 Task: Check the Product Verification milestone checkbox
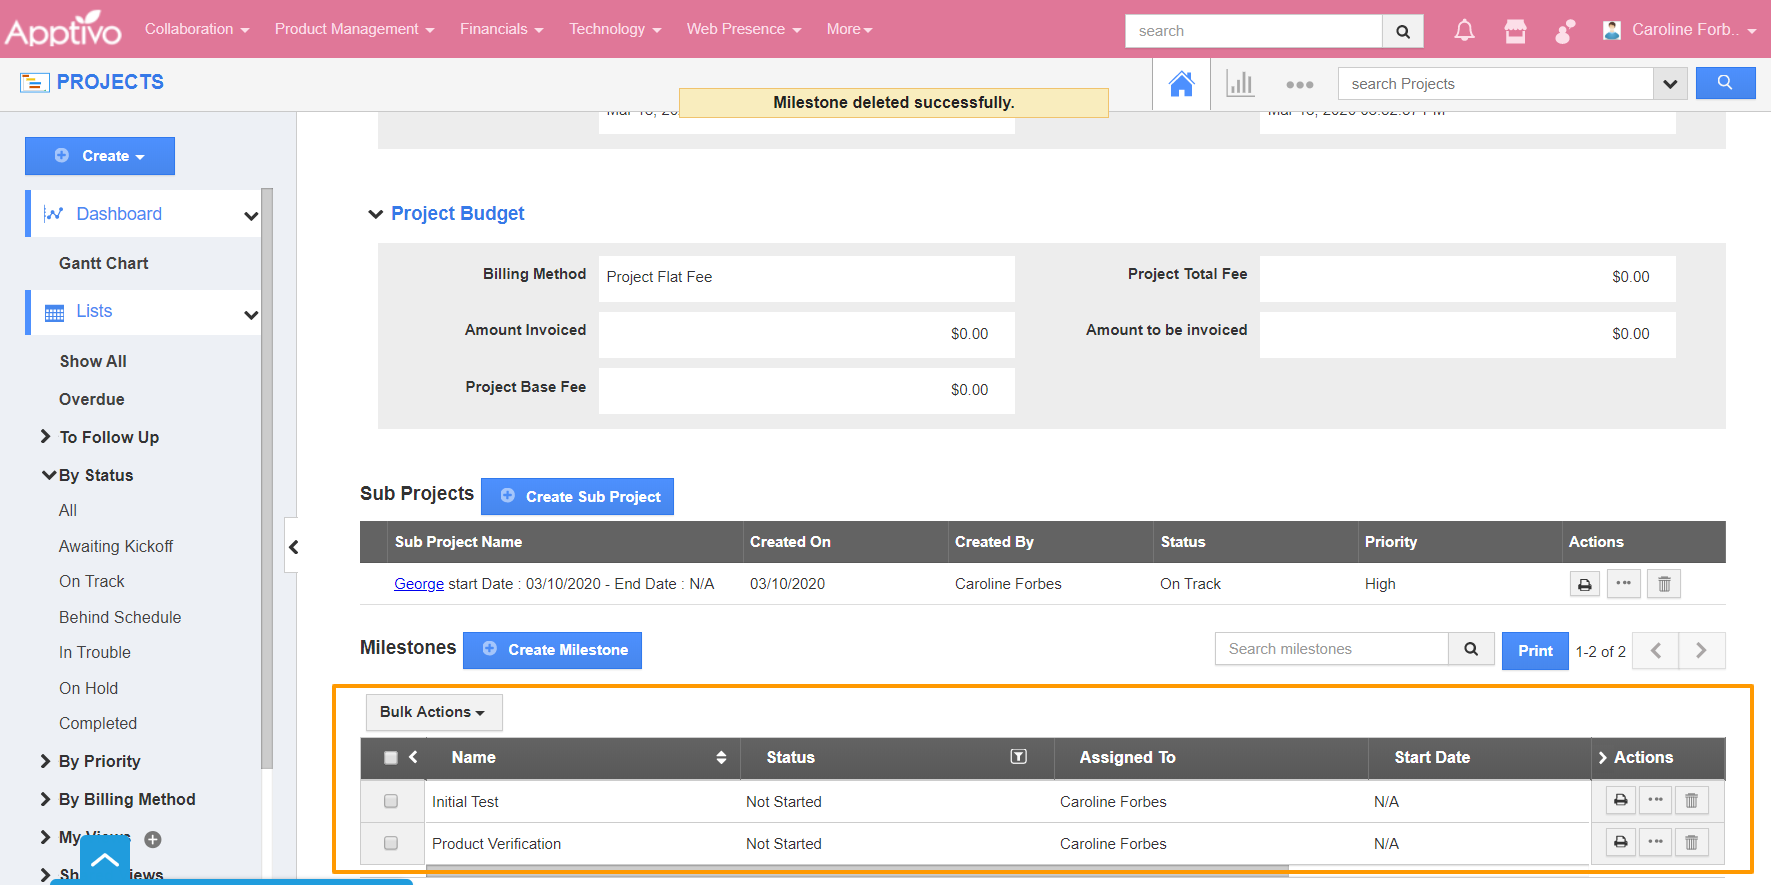391,843
